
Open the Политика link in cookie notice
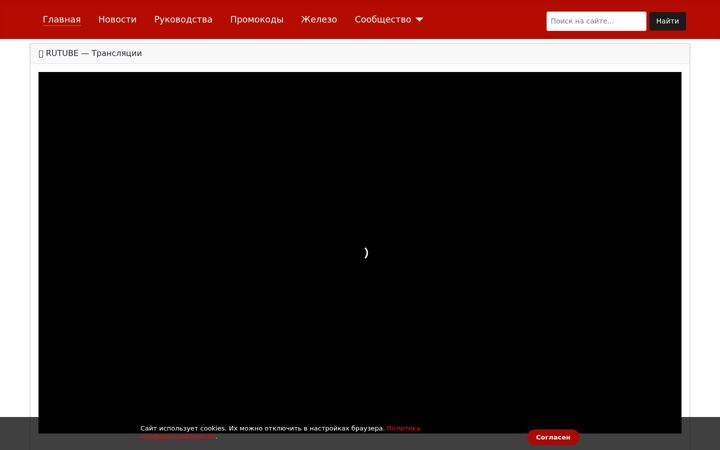(403, 428)
